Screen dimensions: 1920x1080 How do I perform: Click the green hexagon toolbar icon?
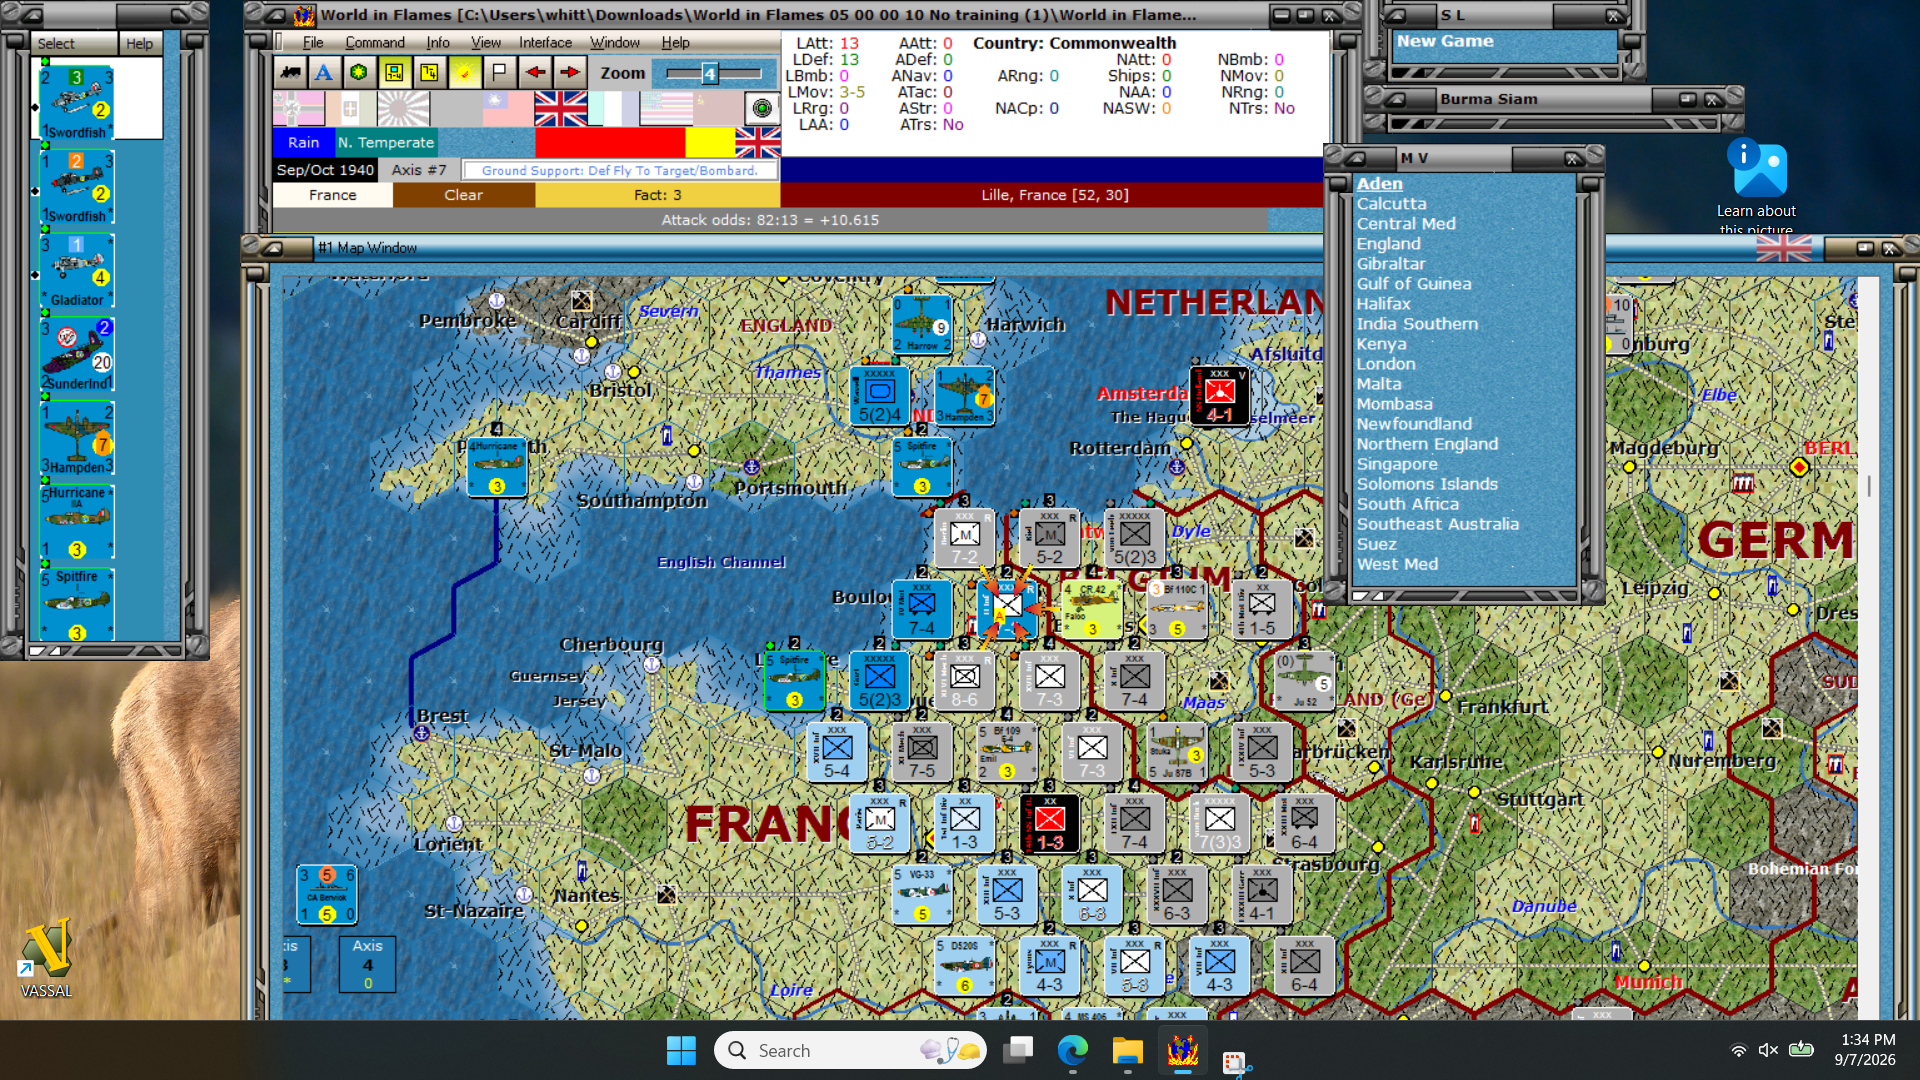[x=359, y=72]
